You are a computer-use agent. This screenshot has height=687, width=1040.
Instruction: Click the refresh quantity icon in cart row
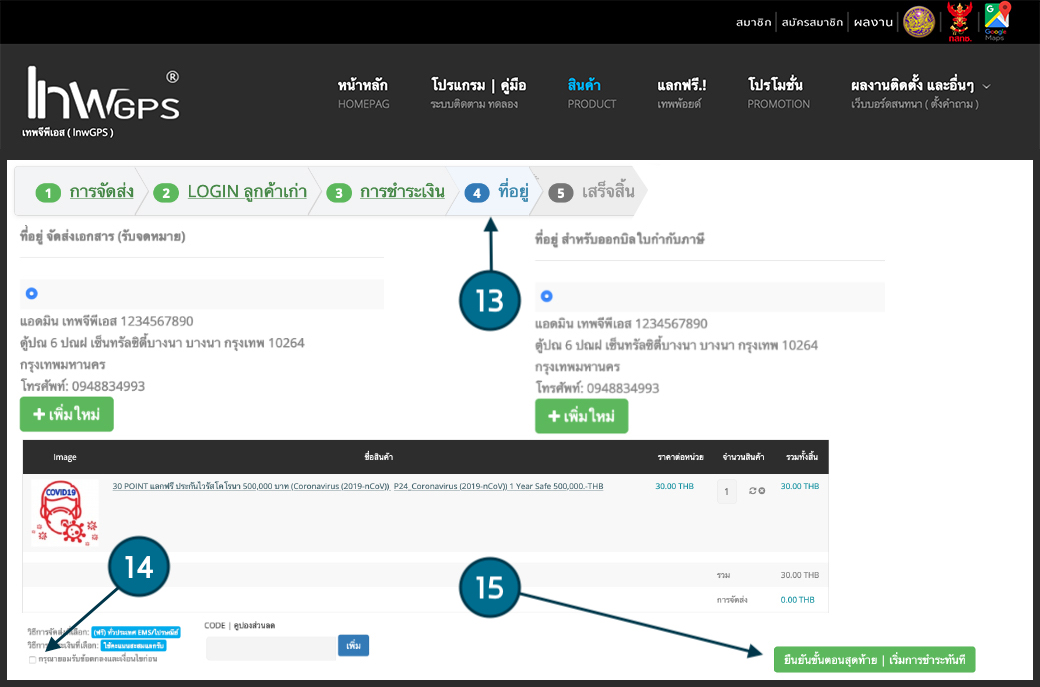[752, 491]
